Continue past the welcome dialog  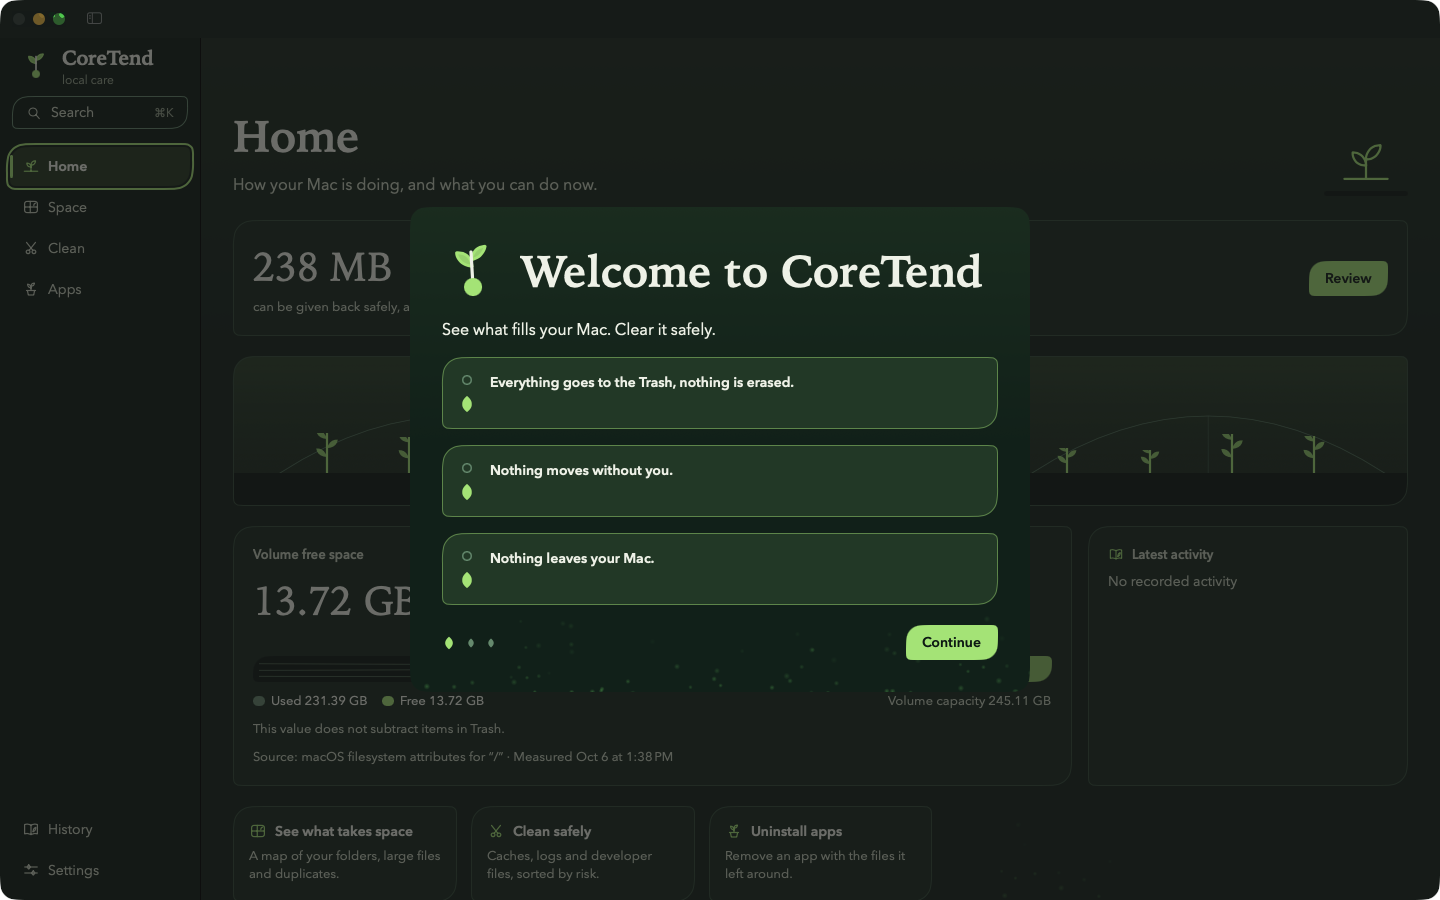(952, 642)
